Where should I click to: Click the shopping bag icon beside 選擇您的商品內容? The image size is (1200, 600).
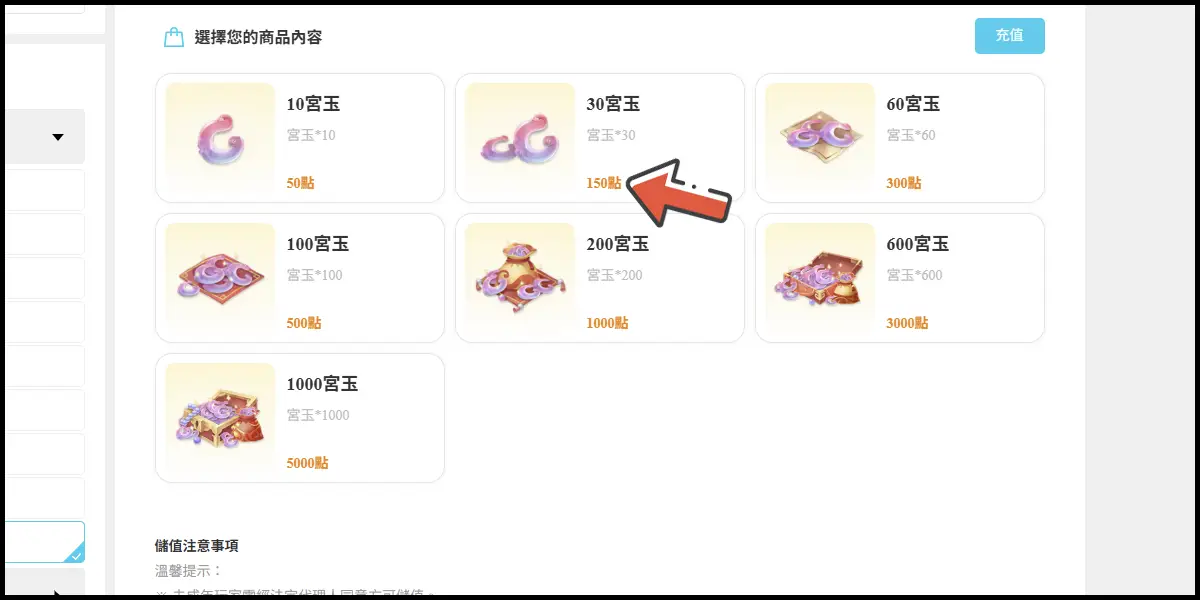tap(174, 37)
